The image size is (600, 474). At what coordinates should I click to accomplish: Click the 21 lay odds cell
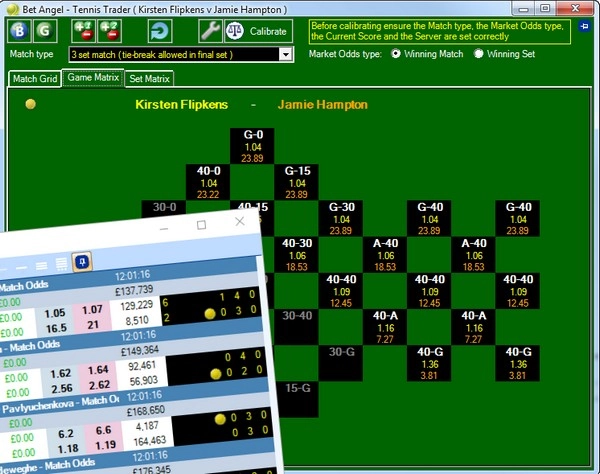click(x=93, y=325)
